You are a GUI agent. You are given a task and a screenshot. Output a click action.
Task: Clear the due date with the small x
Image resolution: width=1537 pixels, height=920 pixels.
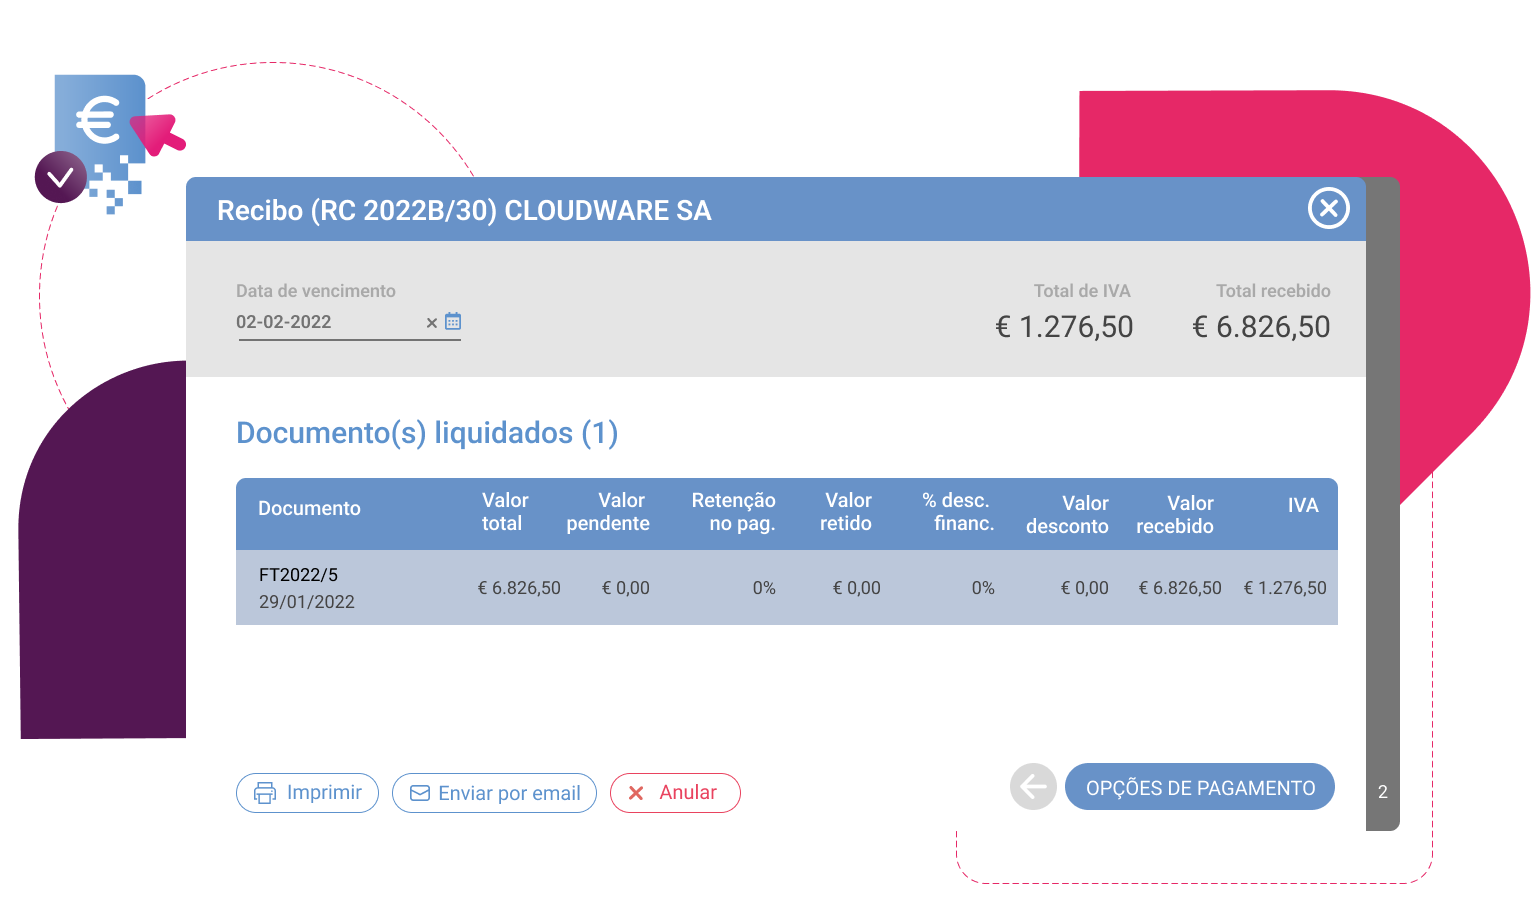pyautogui.click(x=432, y=323)
